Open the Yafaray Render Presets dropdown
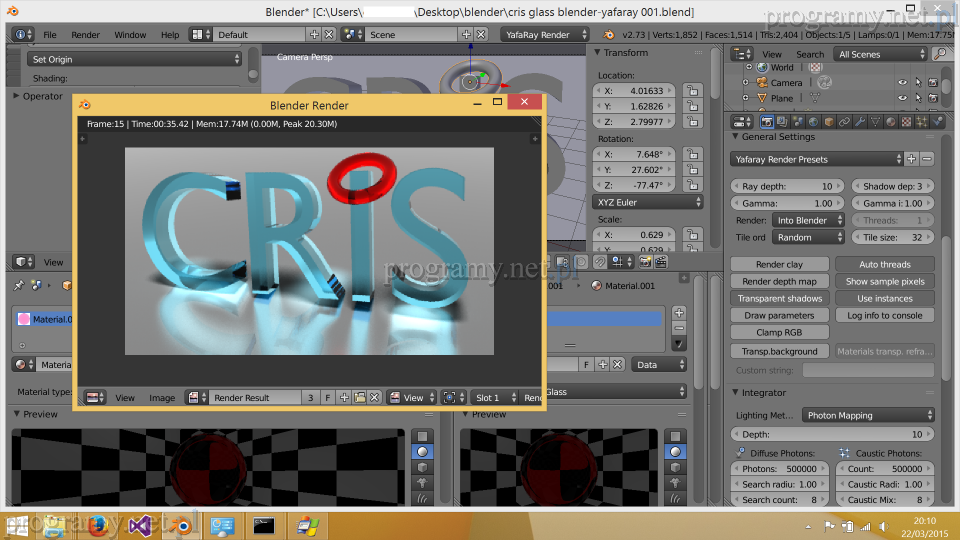 (x=816, y=159)
